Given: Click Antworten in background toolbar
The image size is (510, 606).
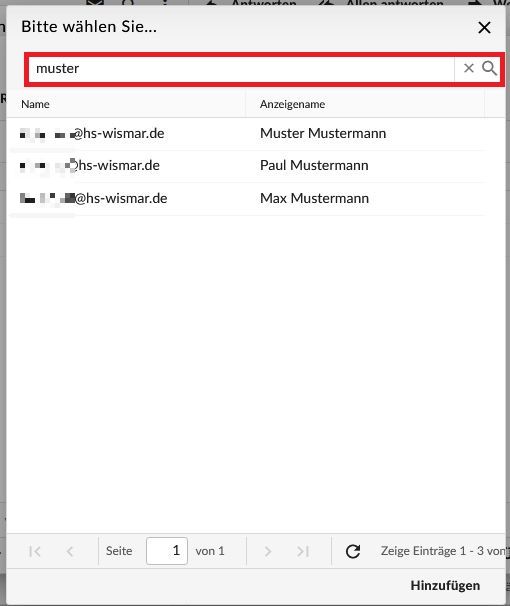Looking at the screenshot, I should (x=264, y=3).
